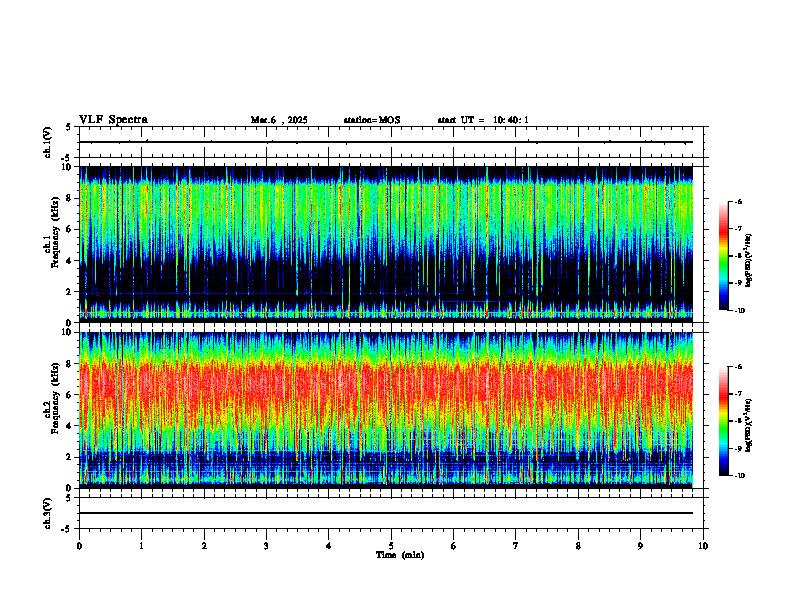The height and width of the screenshot is (612, 792).
Task: Click time axis tick label "3"
Action: (x=266, y=546)
